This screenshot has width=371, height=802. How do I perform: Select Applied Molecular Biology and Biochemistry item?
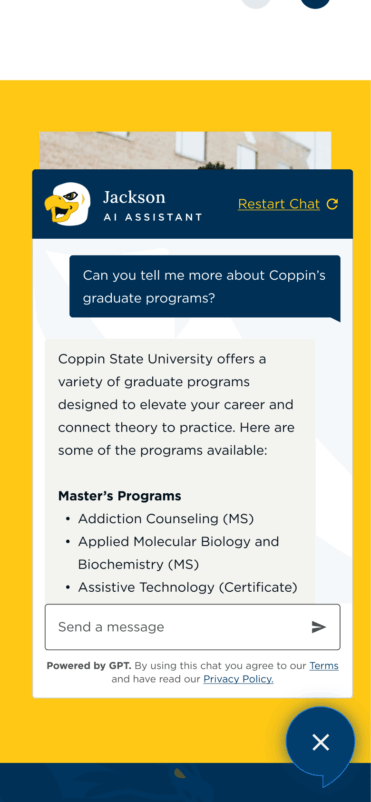click(x=179, y=553)
